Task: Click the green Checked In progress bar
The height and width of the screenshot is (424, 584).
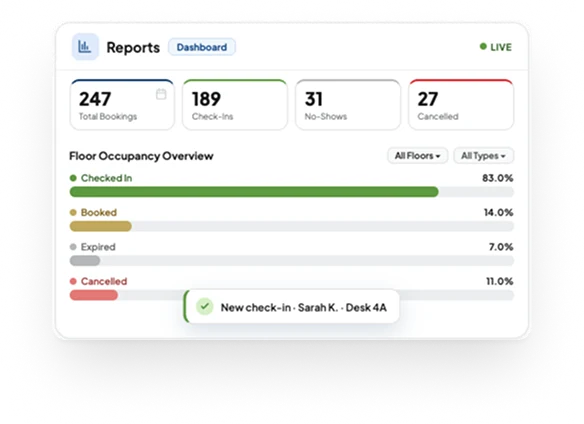Action: point(254,192)
